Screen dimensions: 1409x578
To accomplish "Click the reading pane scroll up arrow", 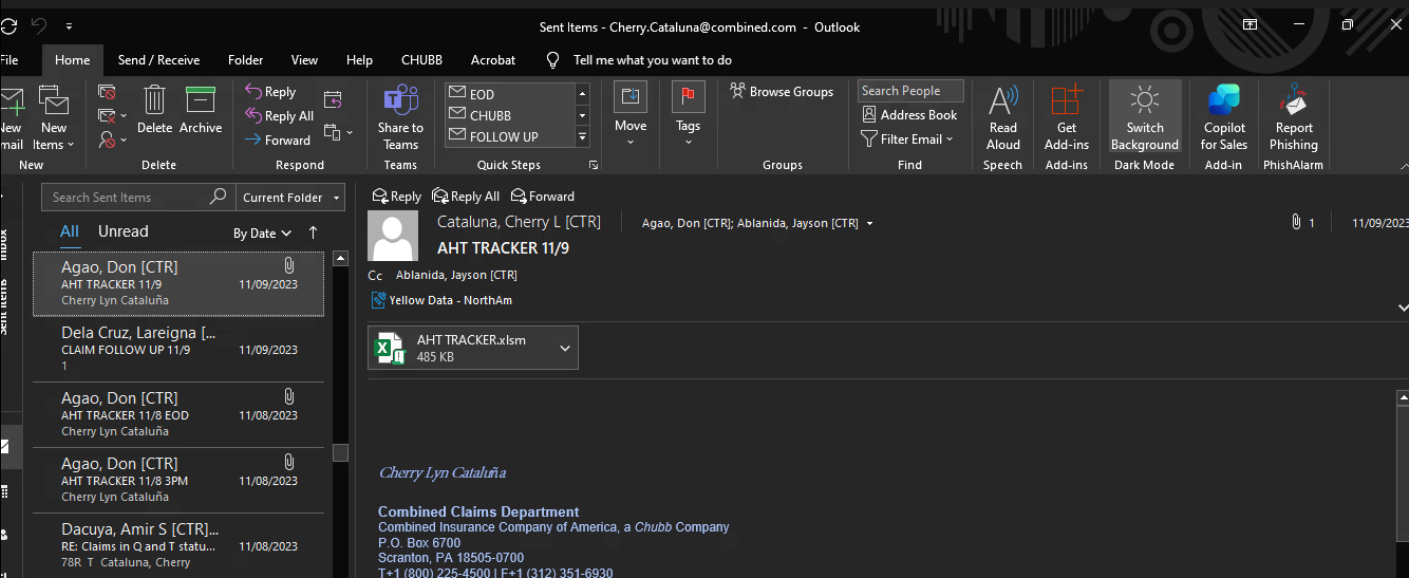I will point(1403,398).
